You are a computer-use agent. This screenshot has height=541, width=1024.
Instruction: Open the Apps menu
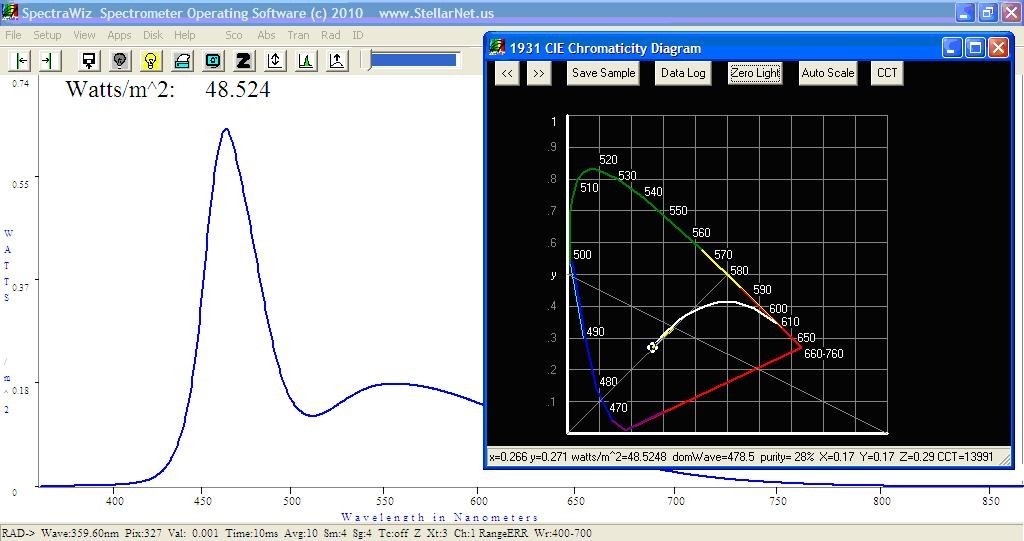pyautogui.click(x=120, y=35)
